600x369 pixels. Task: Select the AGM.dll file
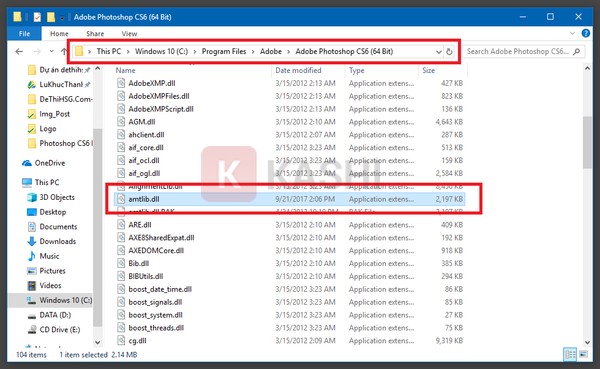142,122
